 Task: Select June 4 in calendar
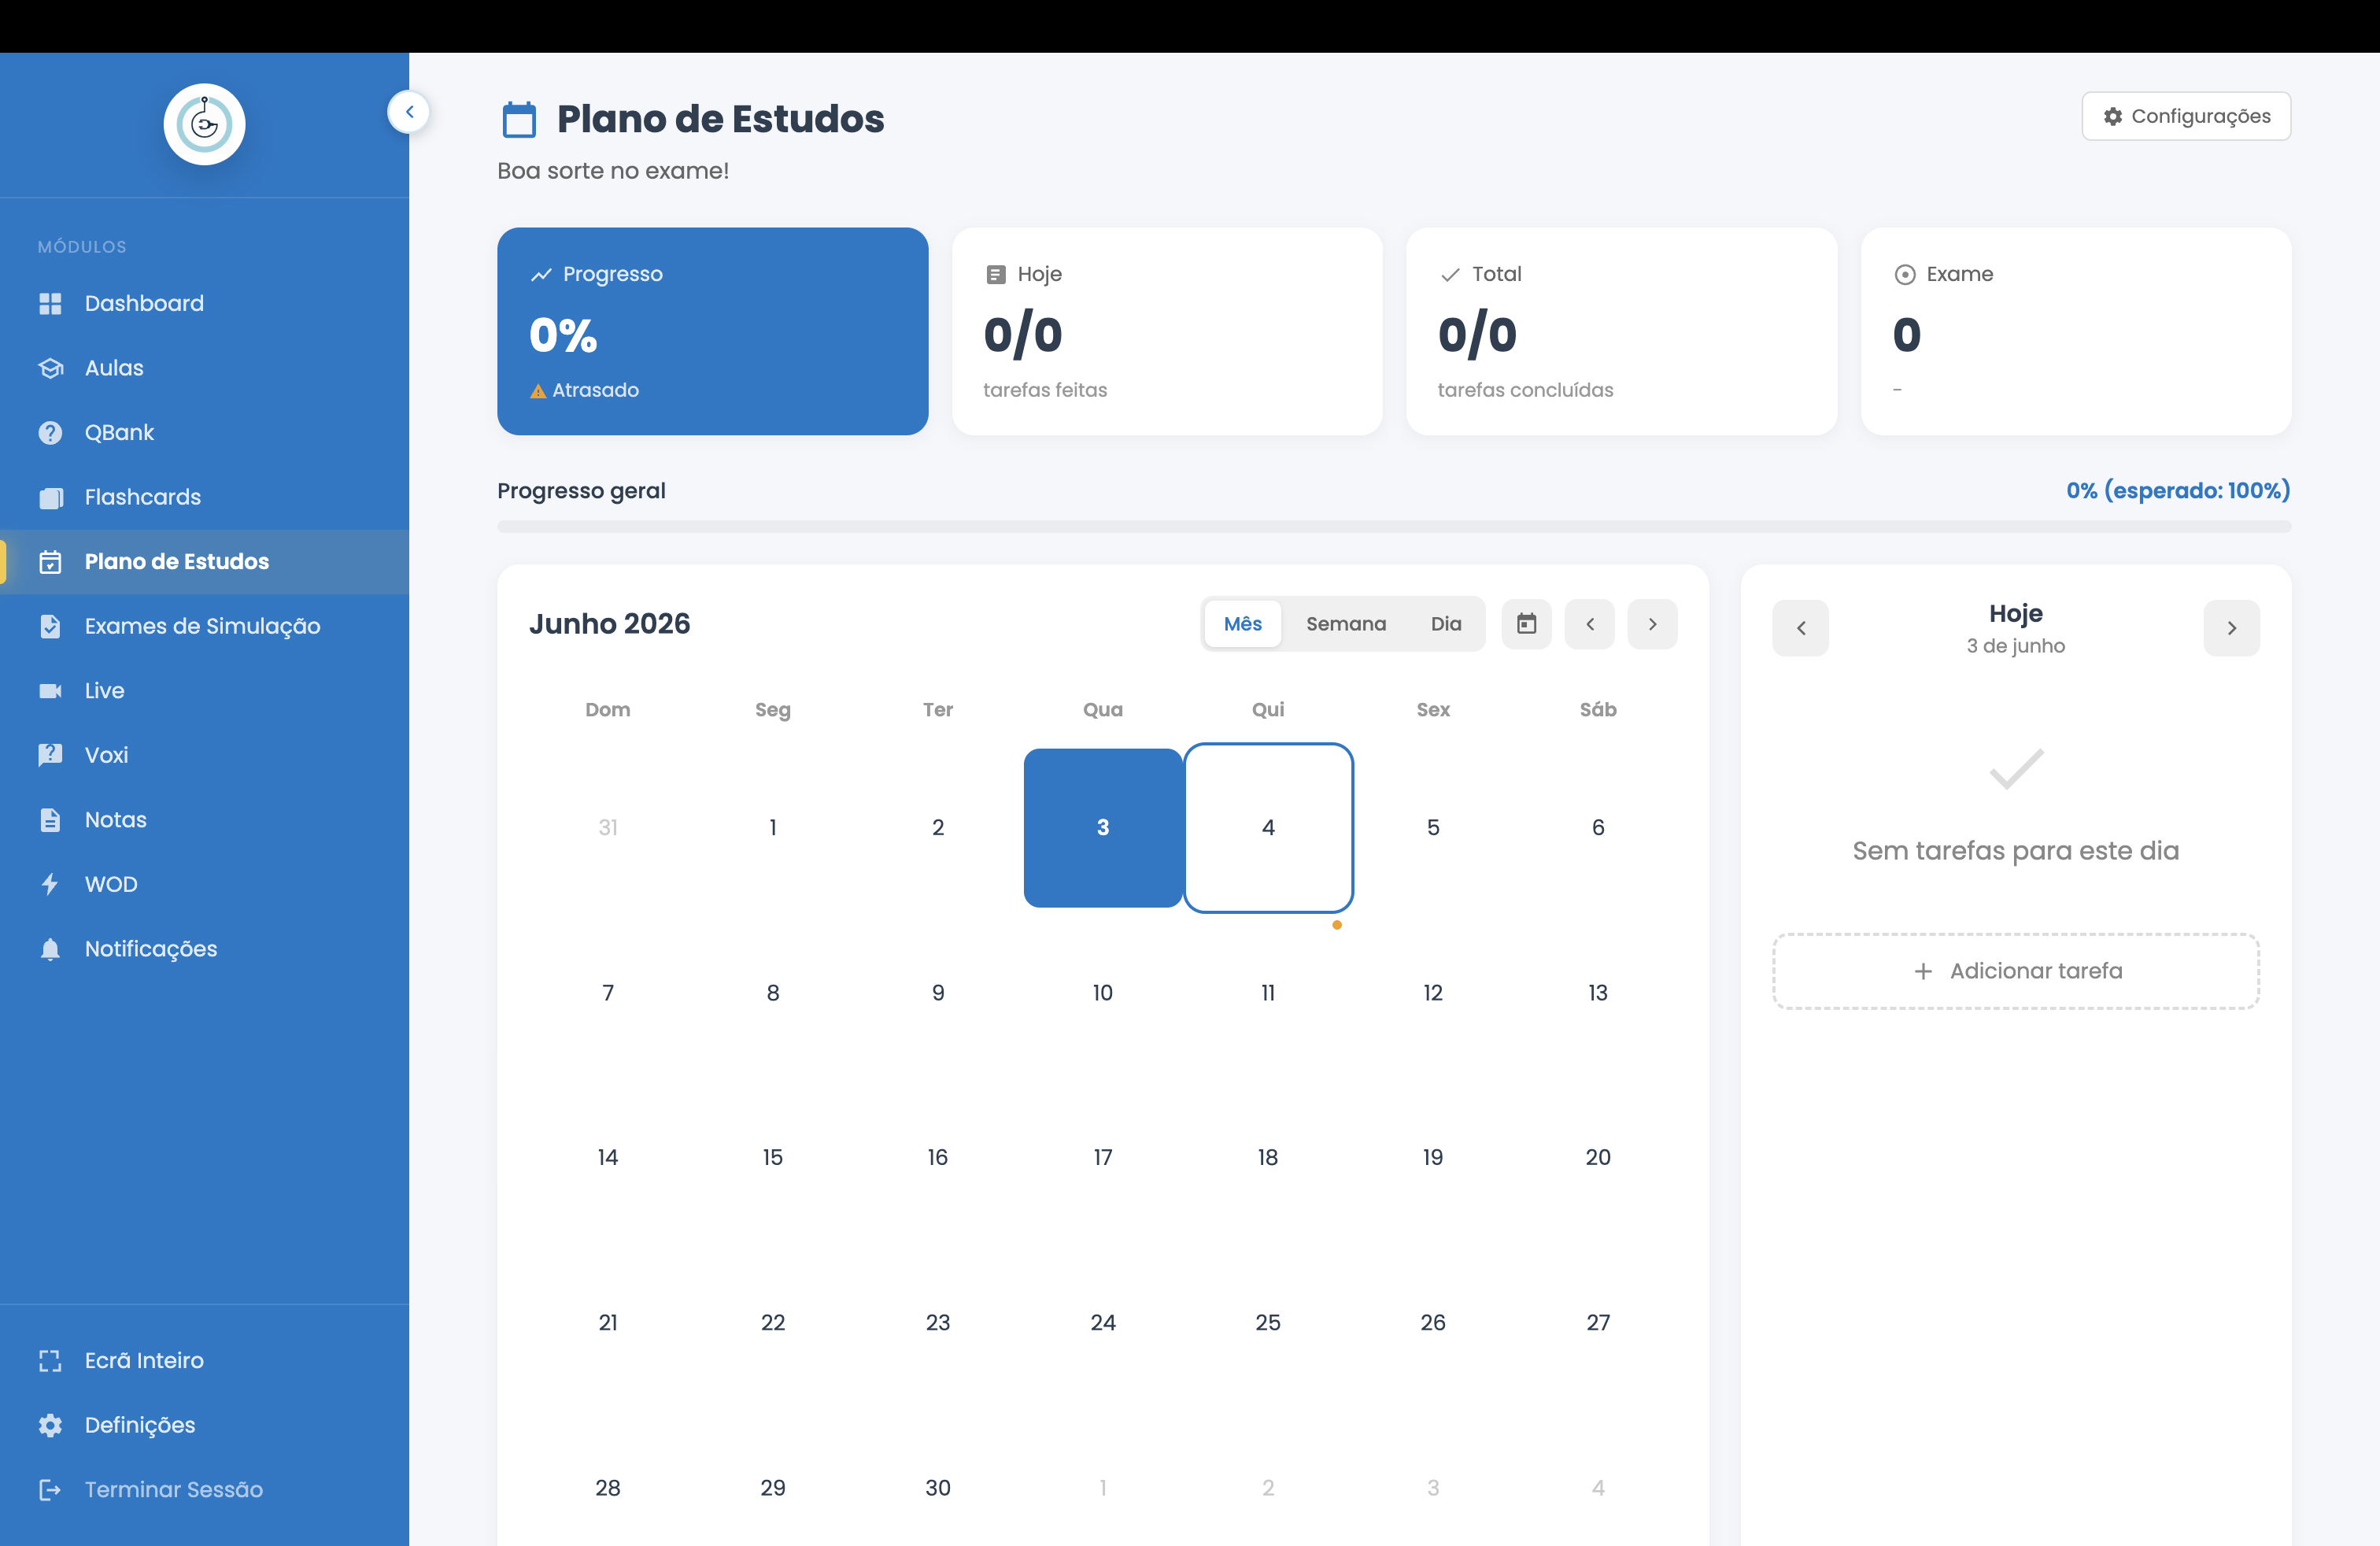[1267, 828]
